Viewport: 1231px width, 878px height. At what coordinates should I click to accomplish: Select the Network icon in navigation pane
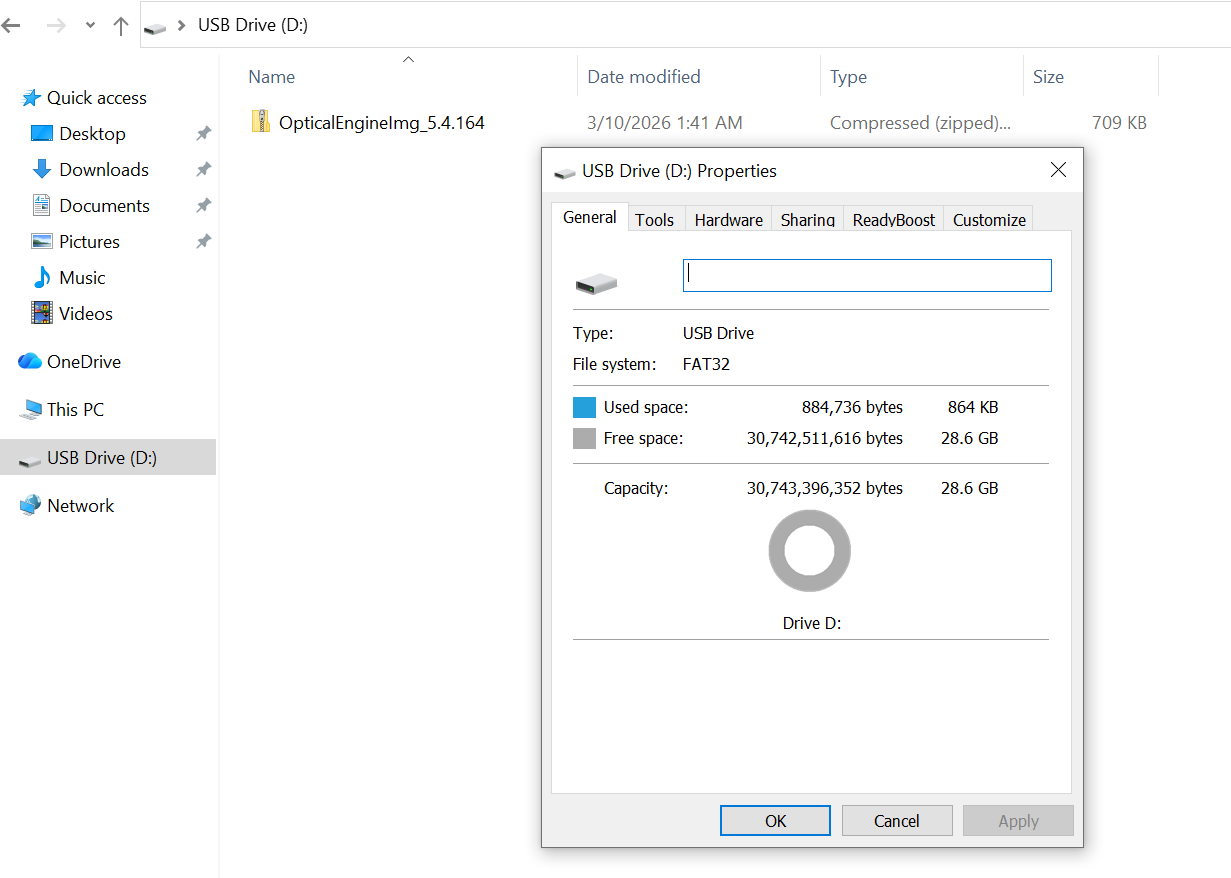click(x=30, y=506)
